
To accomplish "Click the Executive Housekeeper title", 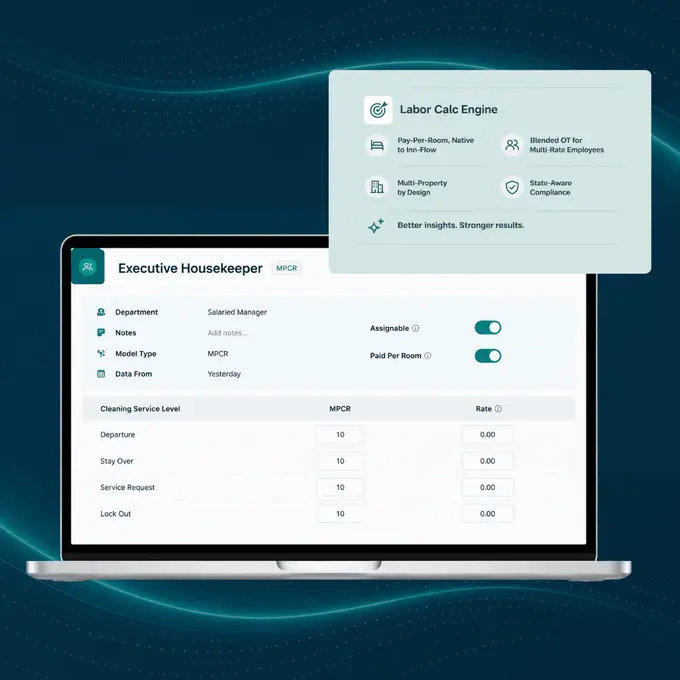I will click(190, 268).
